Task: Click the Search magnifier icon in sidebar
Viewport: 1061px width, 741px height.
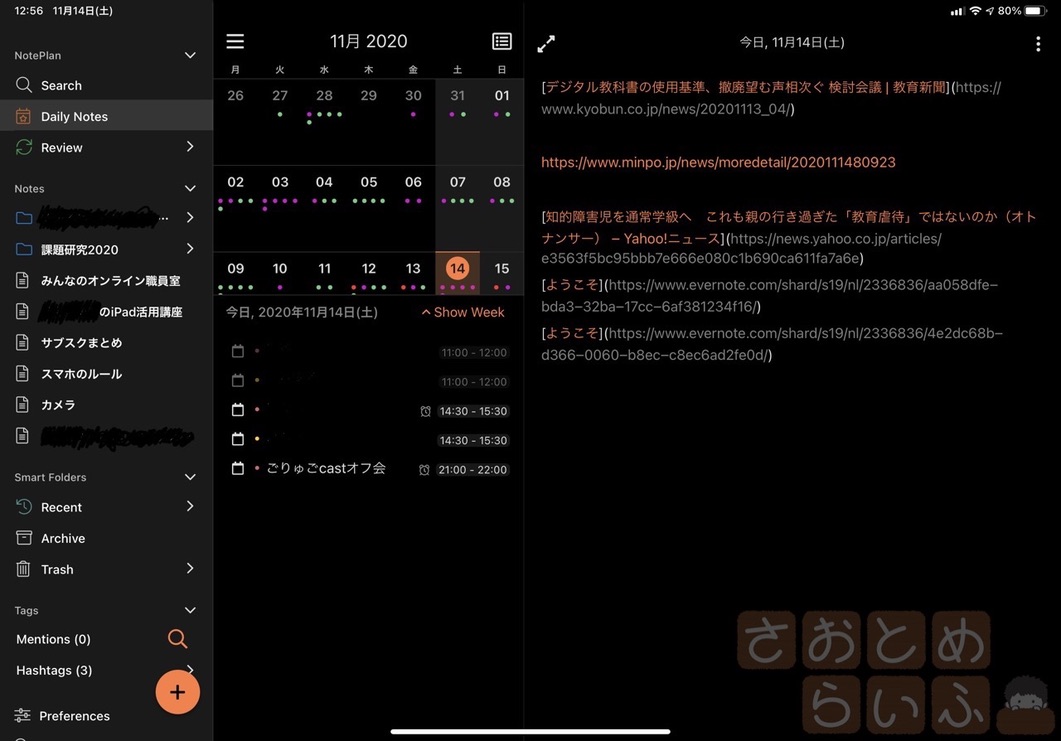Action: [x=24, y=85]
